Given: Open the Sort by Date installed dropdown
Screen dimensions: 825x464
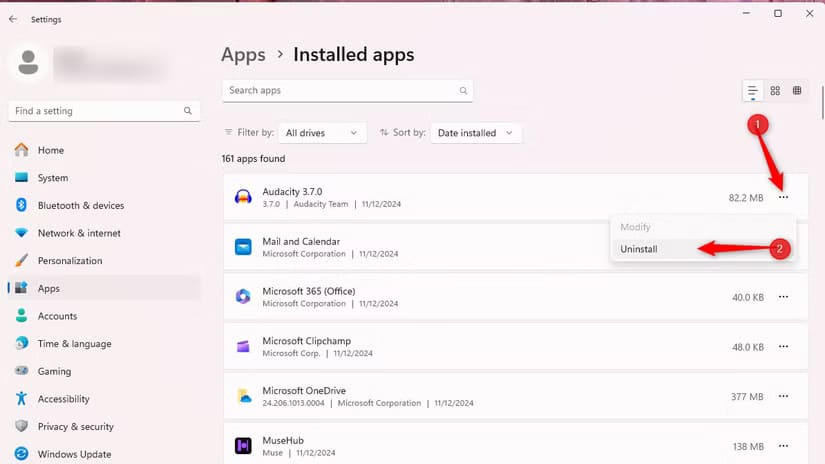Looking at the screenshot, I should point(476,133).
